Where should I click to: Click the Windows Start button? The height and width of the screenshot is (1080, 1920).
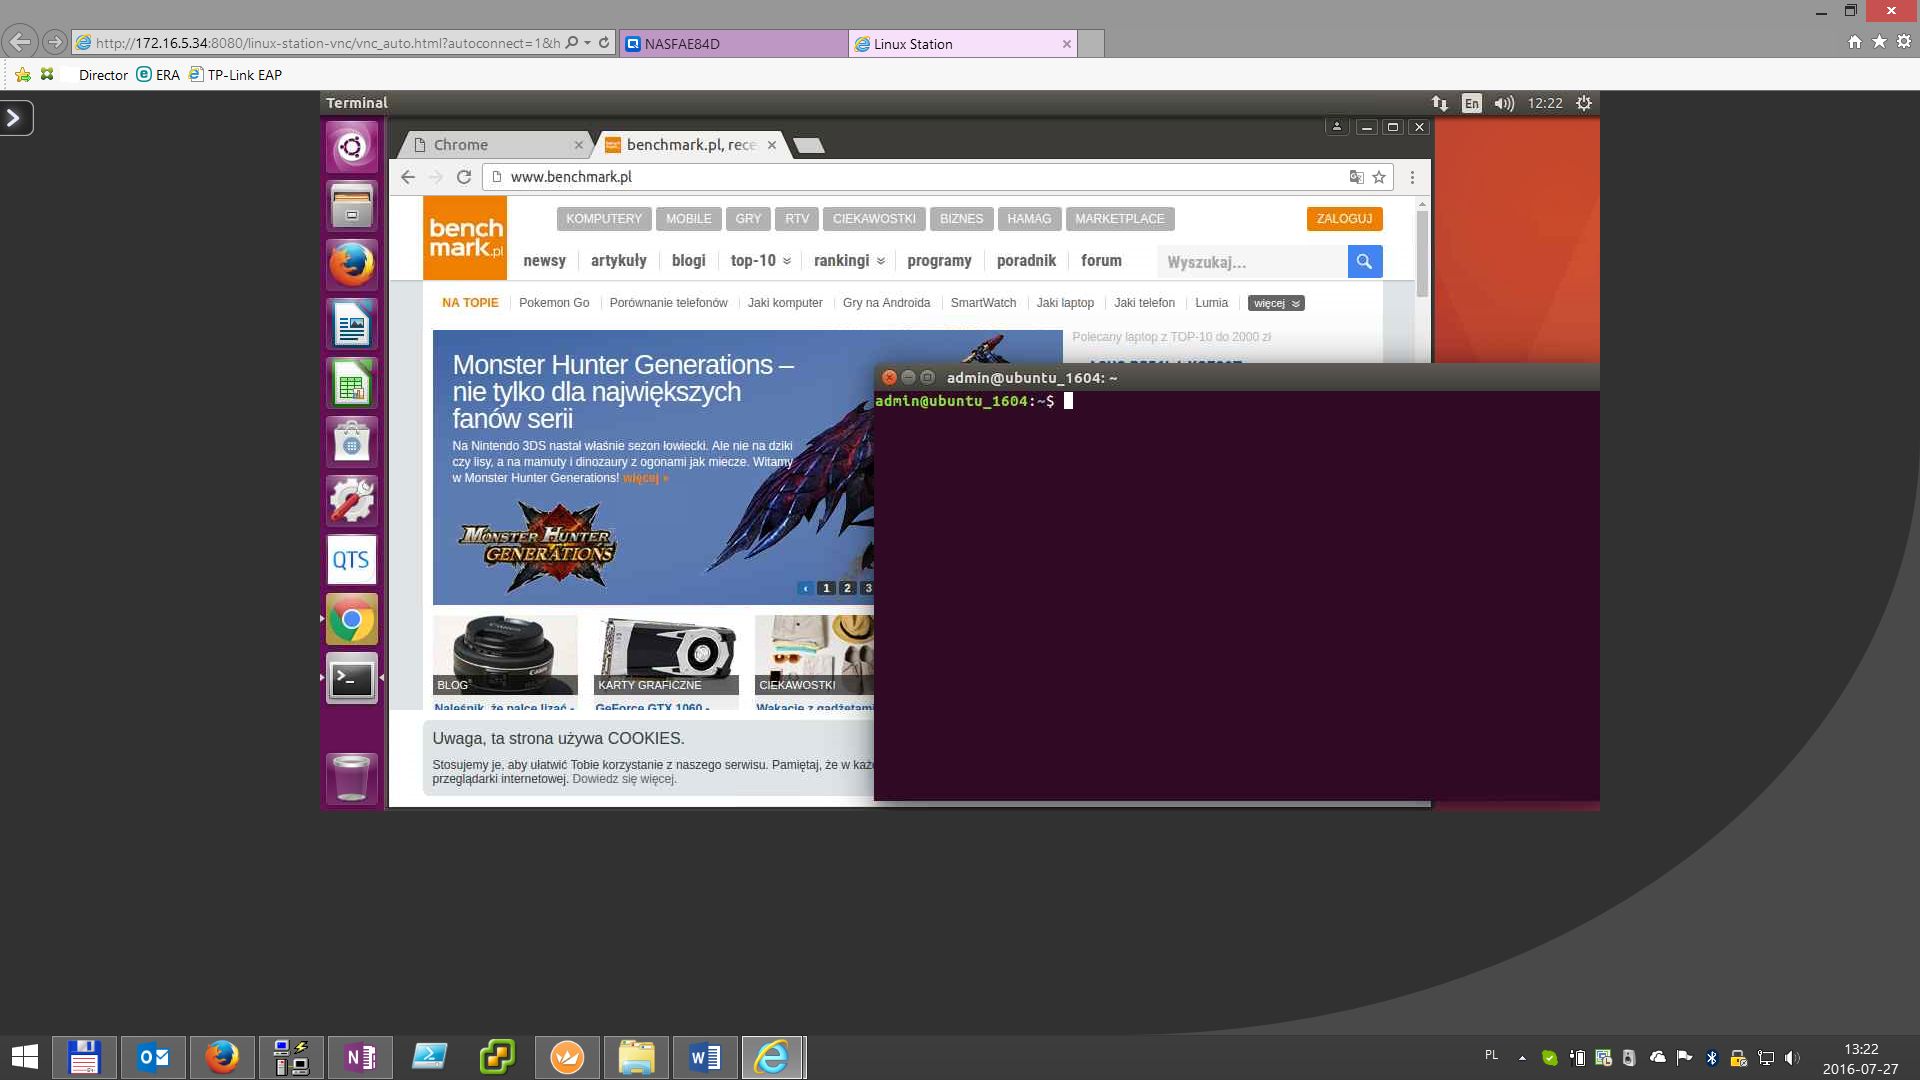click(25, 1057)
